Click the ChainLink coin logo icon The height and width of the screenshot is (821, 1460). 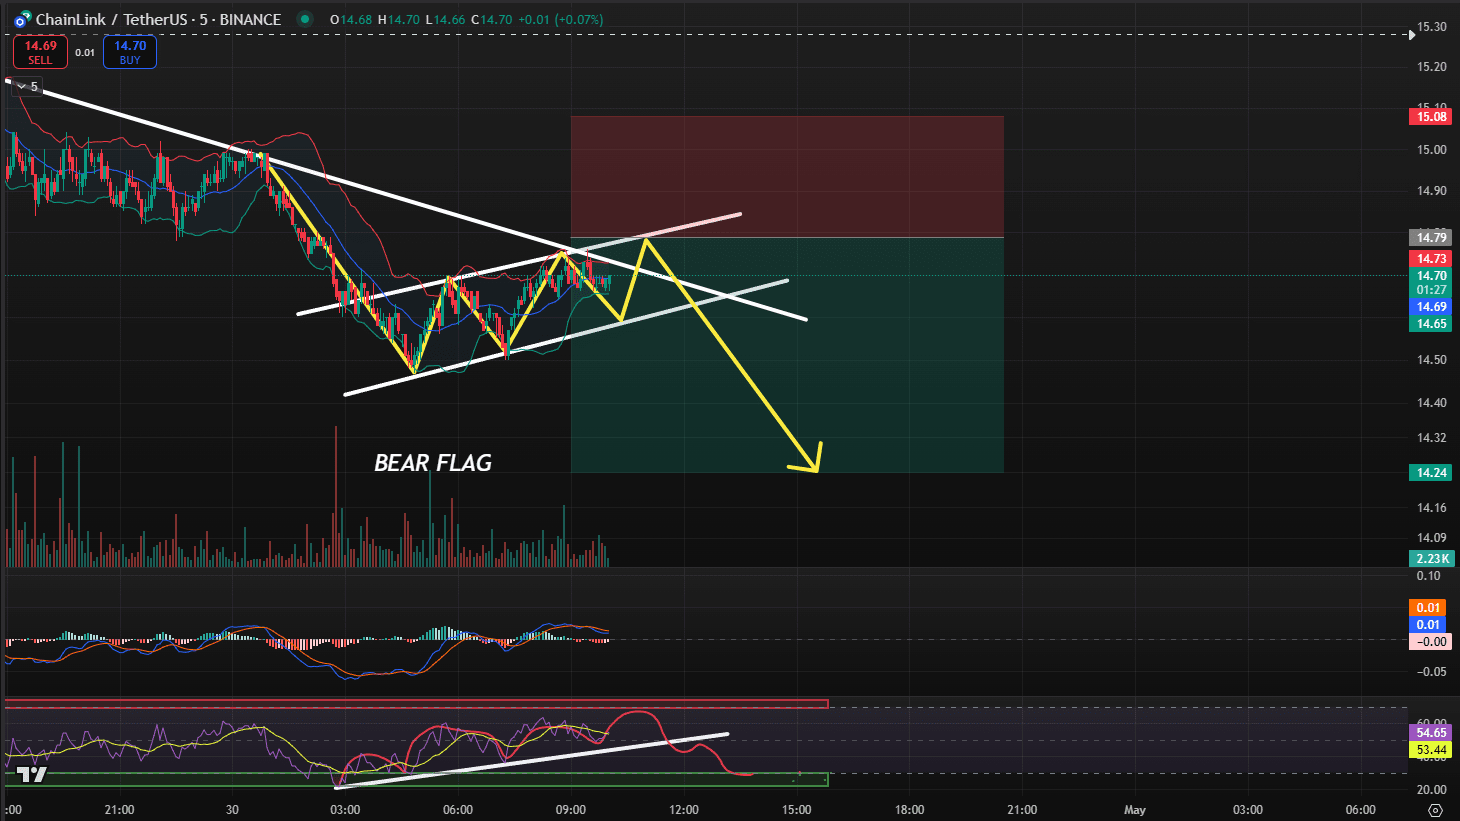[22, 19]
